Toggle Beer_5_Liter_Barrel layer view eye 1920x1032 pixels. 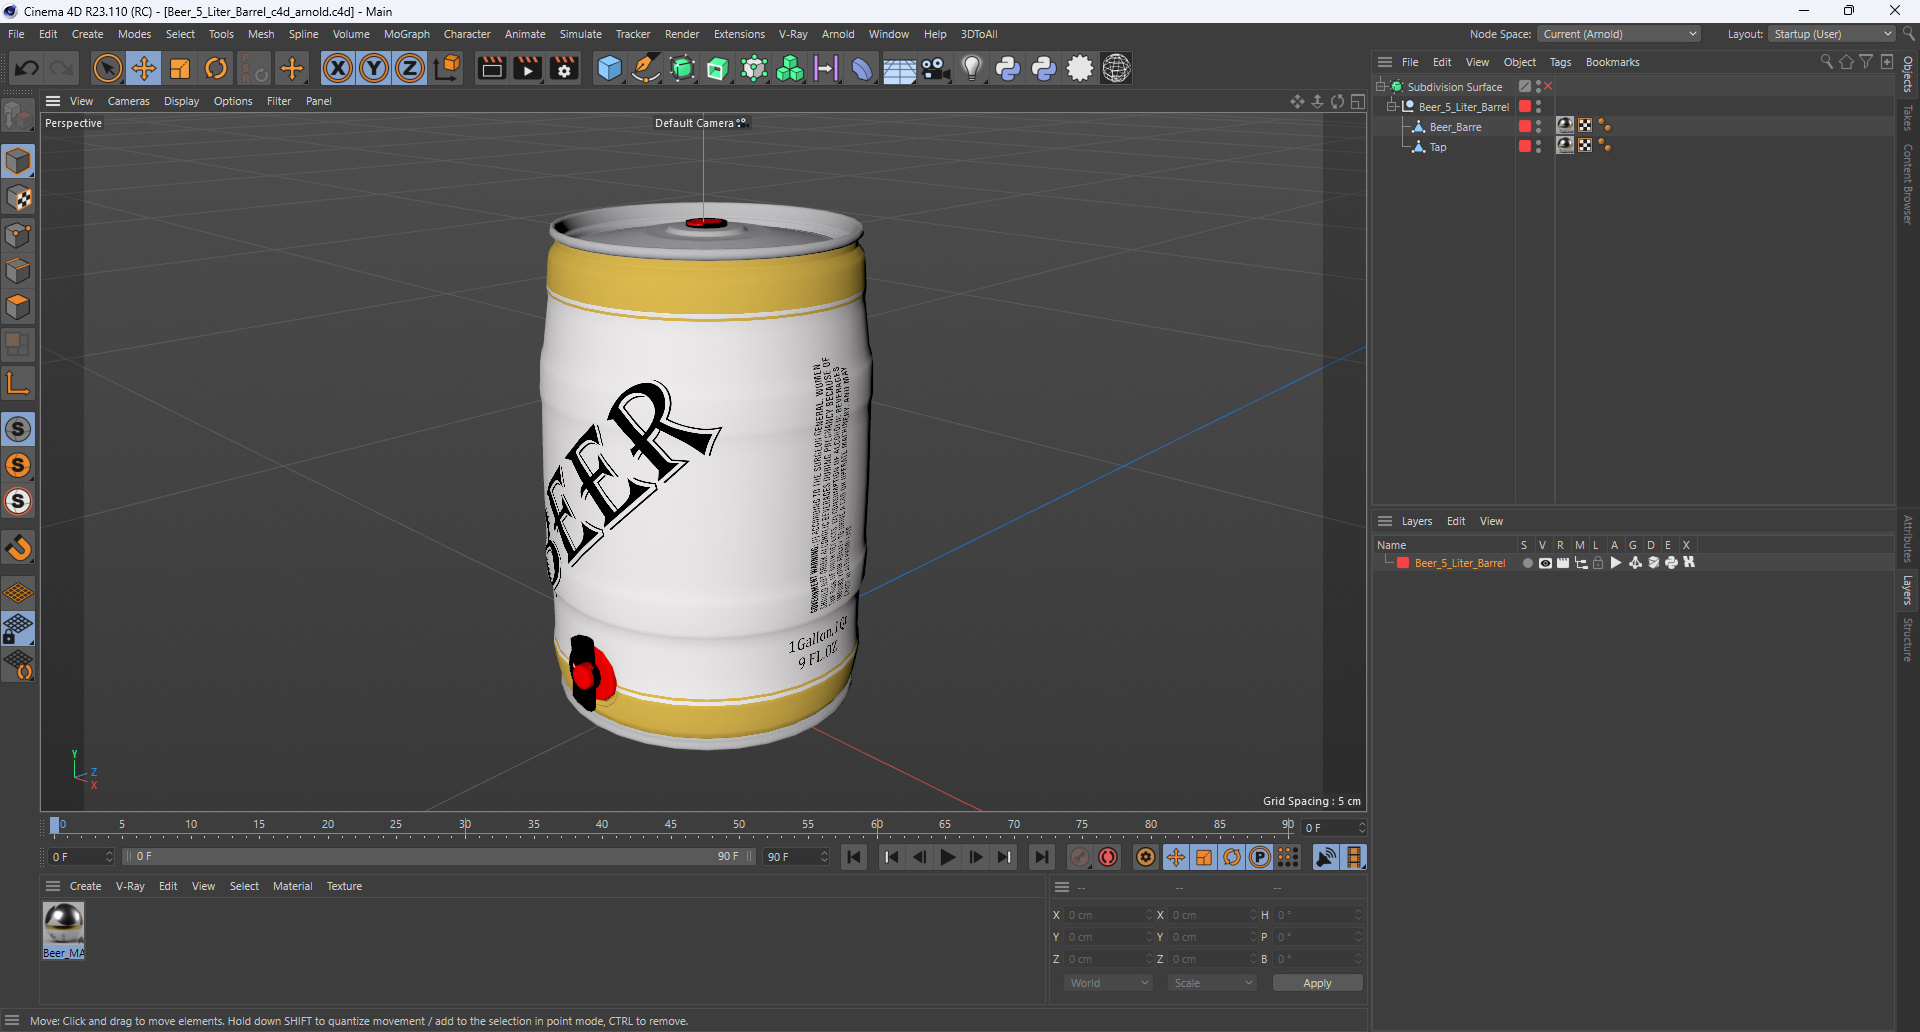[x=1545, y=563]
